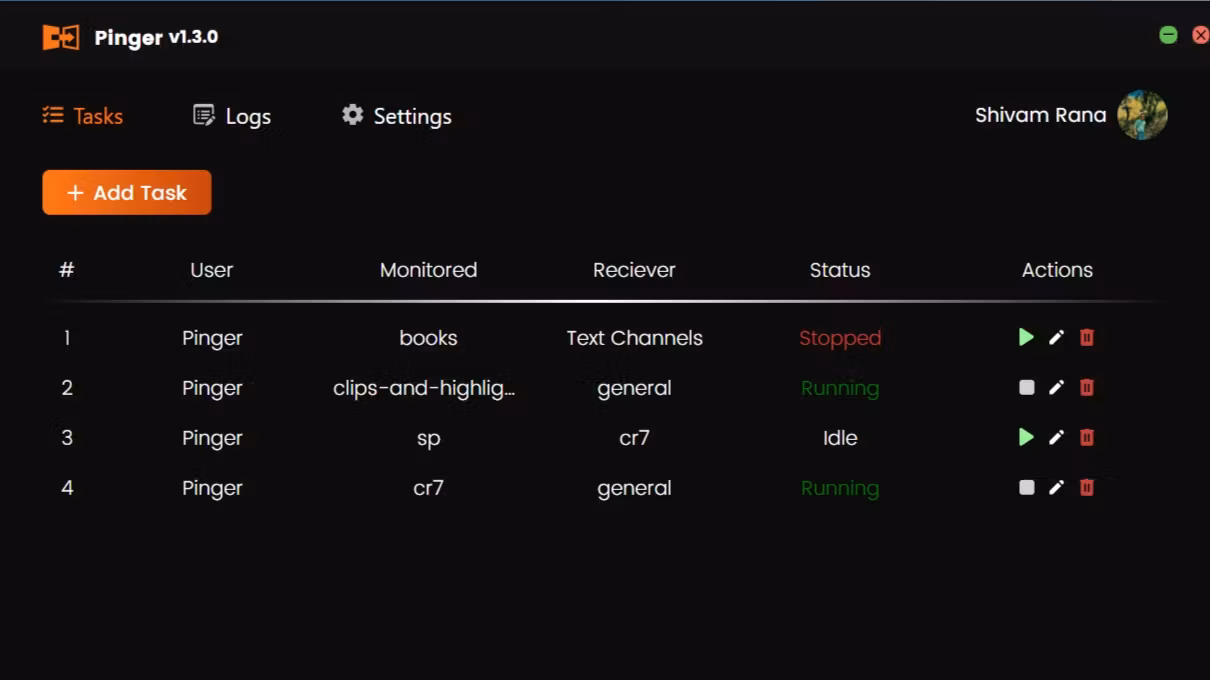Click the Pinger app logo
The image size is (1210, 680).
pos(61,38)
